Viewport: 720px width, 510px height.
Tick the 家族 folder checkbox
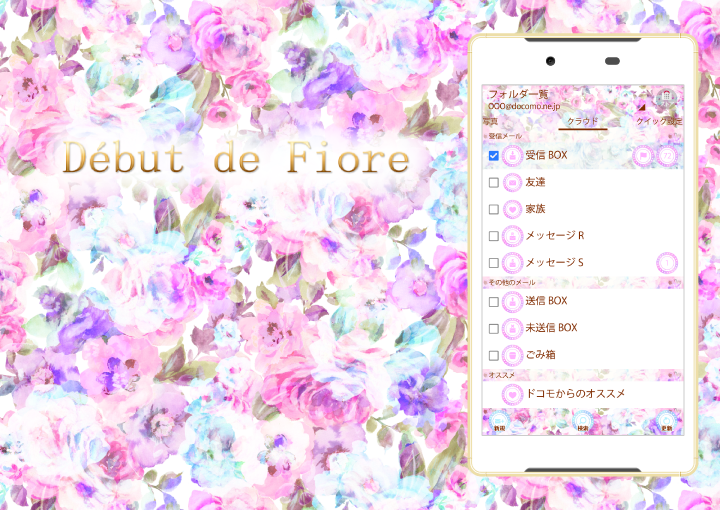click(x=494, y=210)
